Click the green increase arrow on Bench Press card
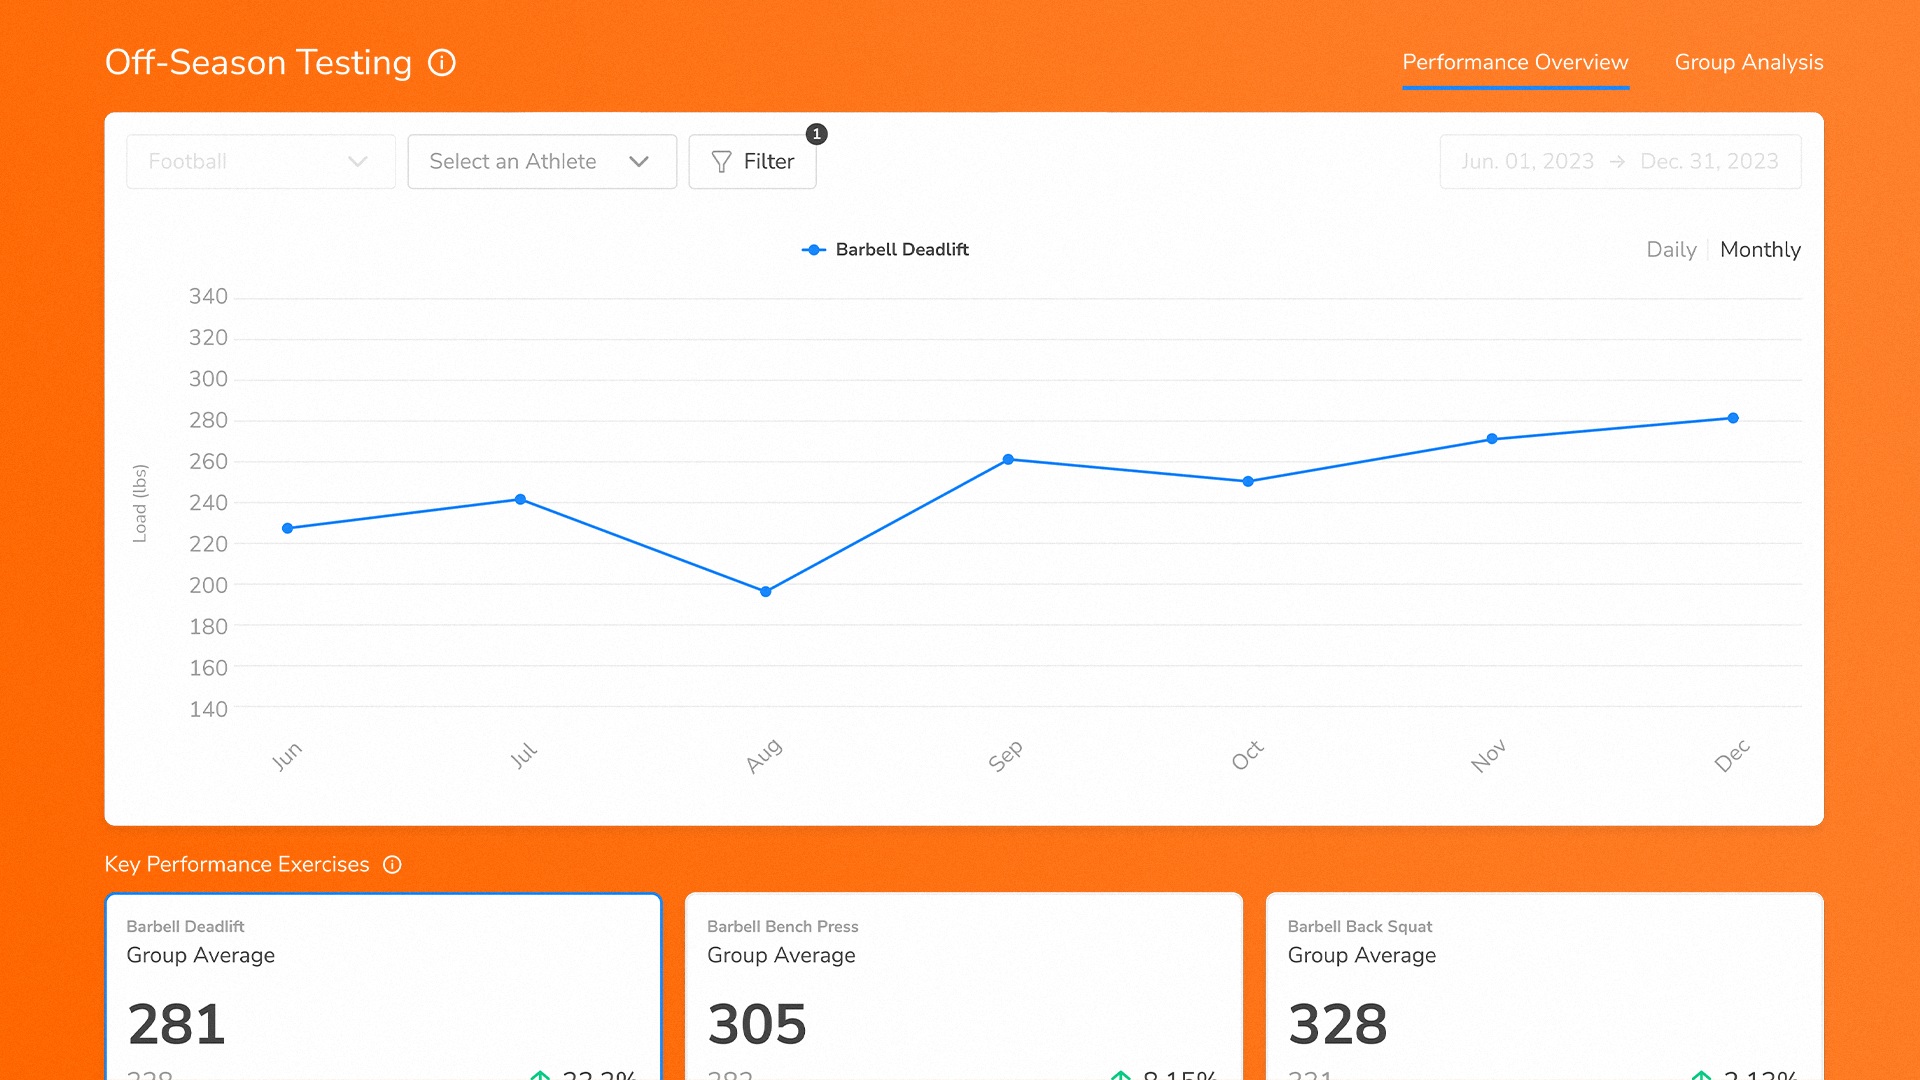 1122,1075
